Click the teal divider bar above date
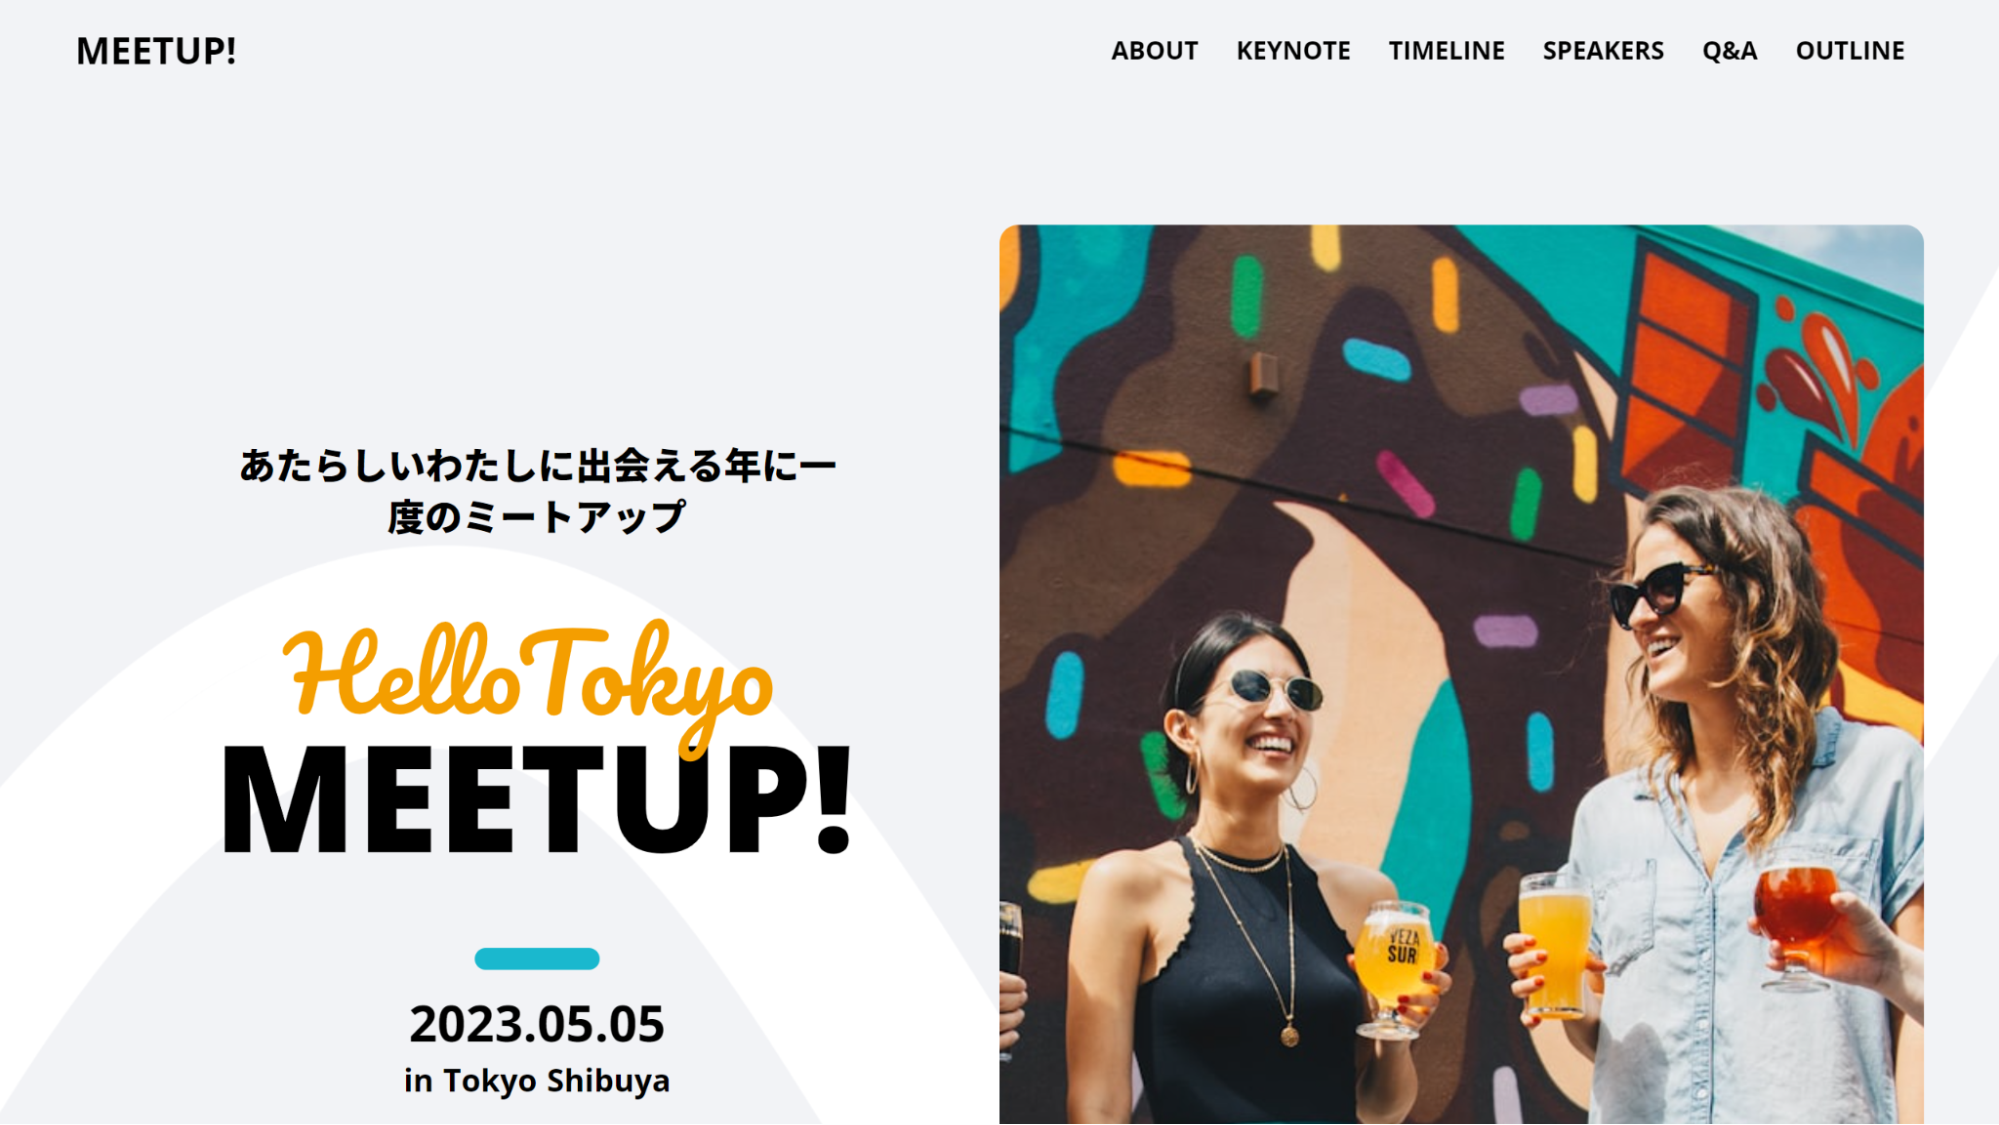The height and width of the screenshot is (1125, 1999). 537,959
